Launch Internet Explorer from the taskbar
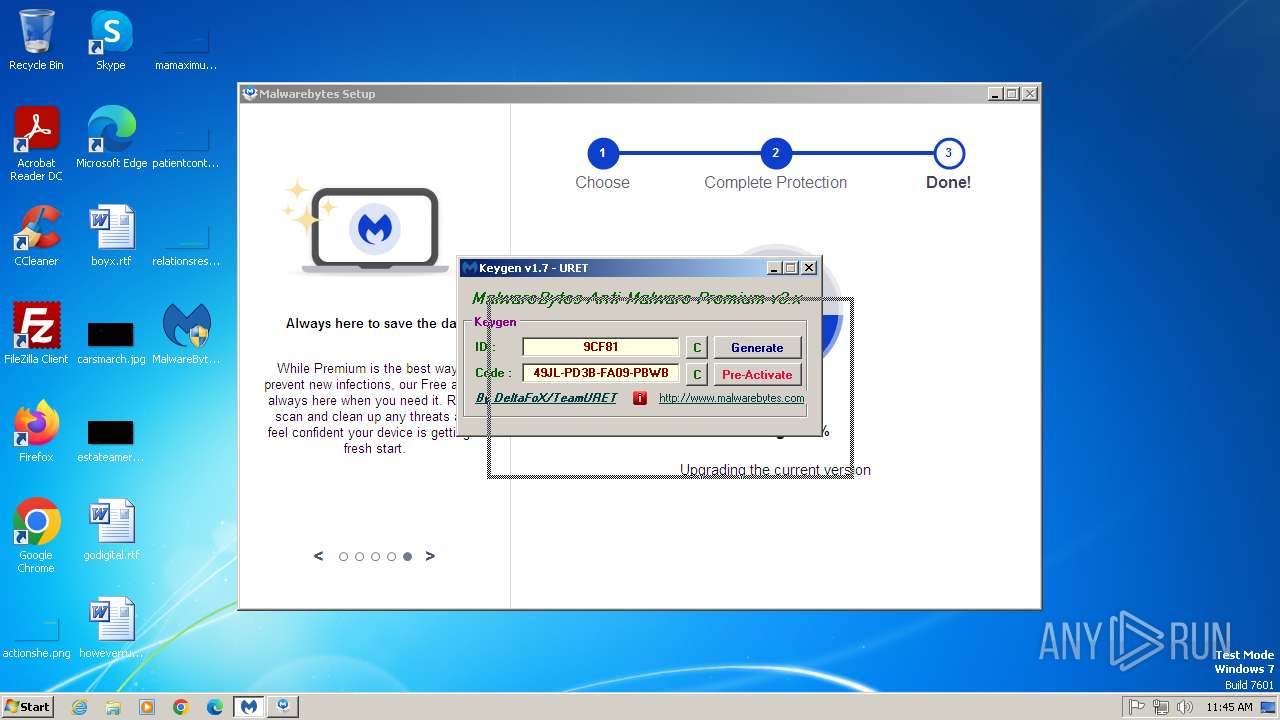1280x720 pixels. (79, 707)
